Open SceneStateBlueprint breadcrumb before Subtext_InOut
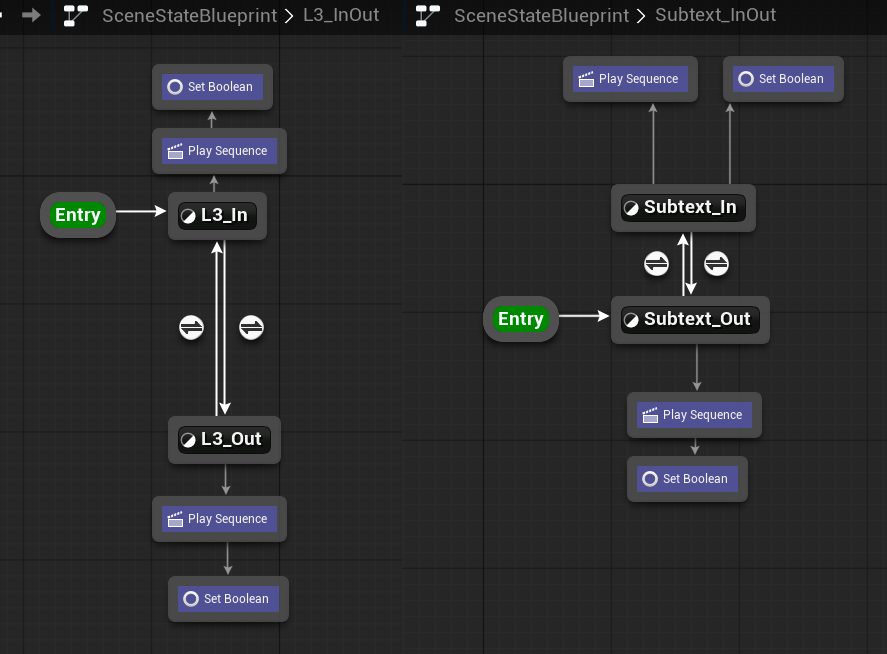This screenshot has height=654, width=887. pyautogui.click(x=541, y=15)
